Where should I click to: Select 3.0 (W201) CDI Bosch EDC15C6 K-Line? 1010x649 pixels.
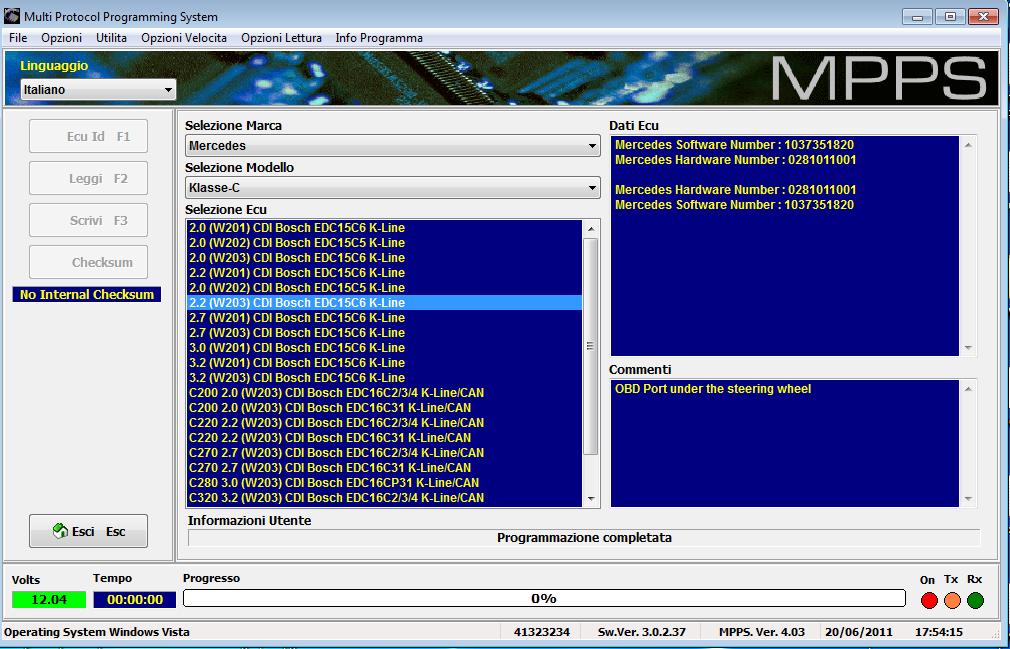[x=385, y=348]
